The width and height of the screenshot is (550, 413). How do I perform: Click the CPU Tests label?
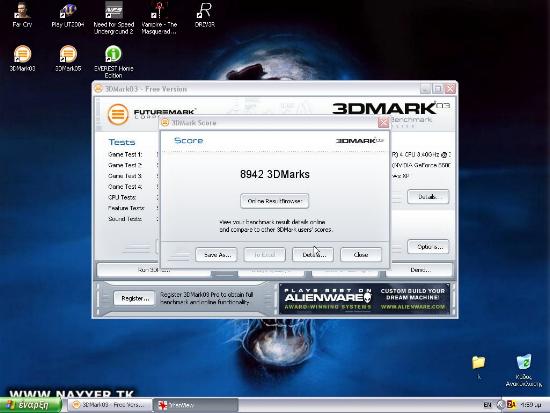coord(122,197)
